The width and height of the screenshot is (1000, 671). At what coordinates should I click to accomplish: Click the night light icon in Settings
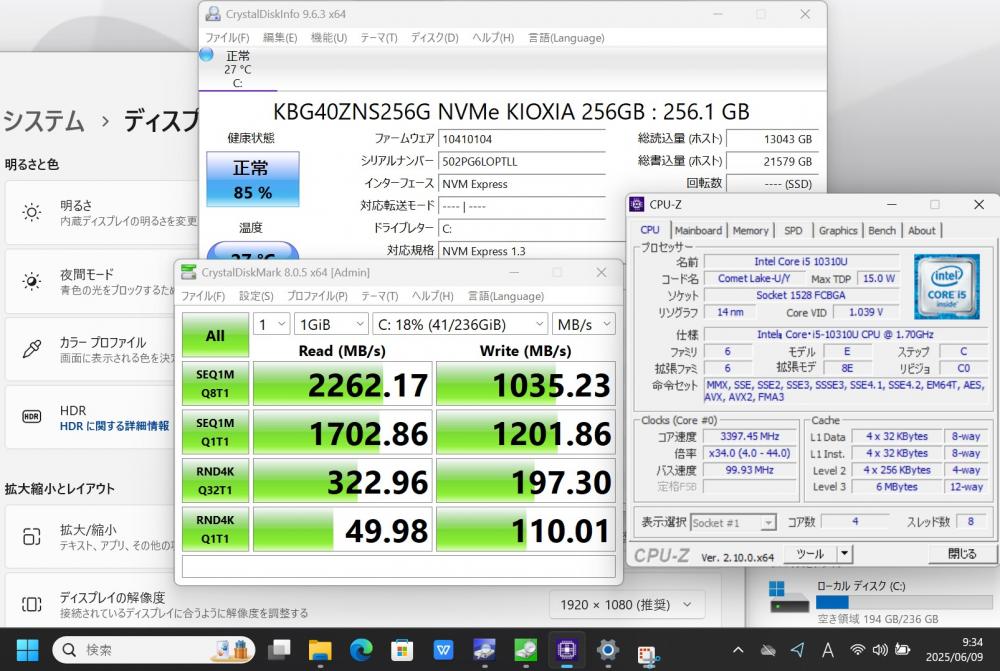click(x=31, y=281)
